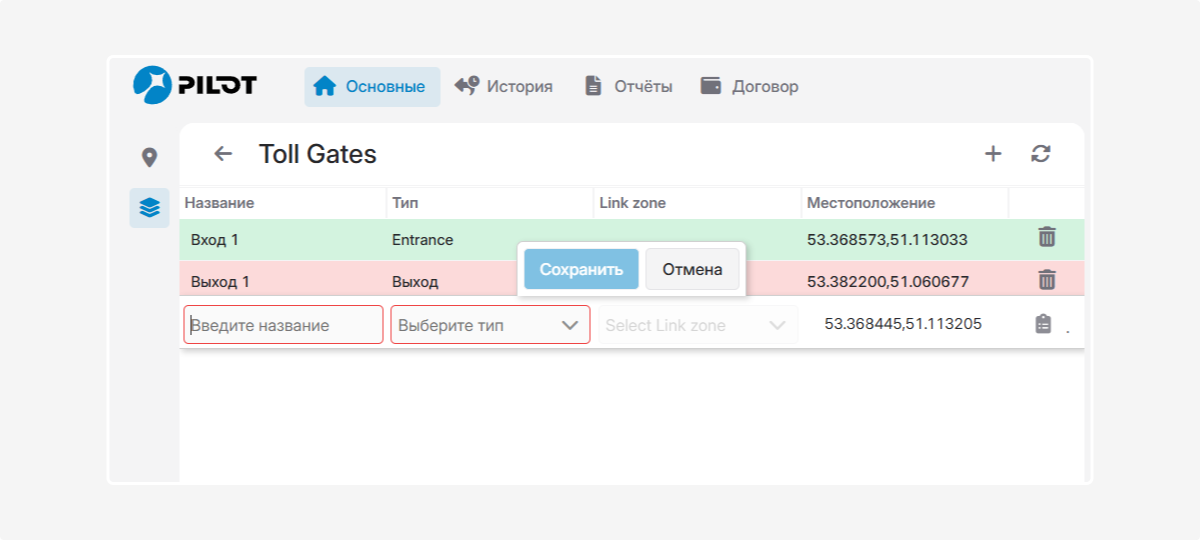Go to the Договор tab
The height and width of the screenshot is (540, 1200).
click(750, 86)
